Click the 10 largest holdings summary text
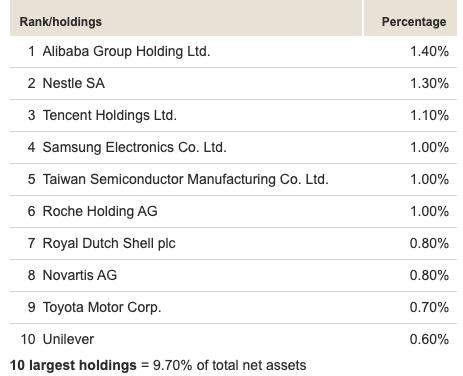463x376 pixels. 158,365
